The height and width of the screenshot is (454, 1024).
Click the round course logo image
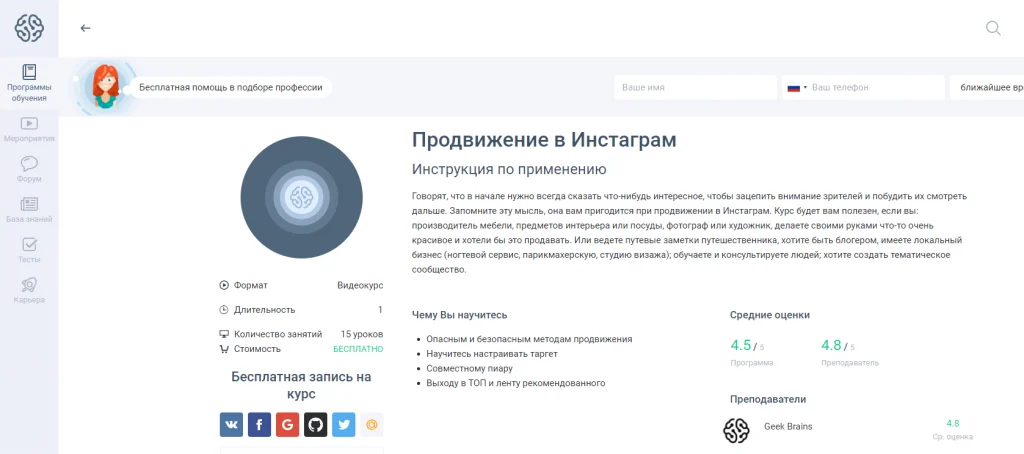coord(301,197)
